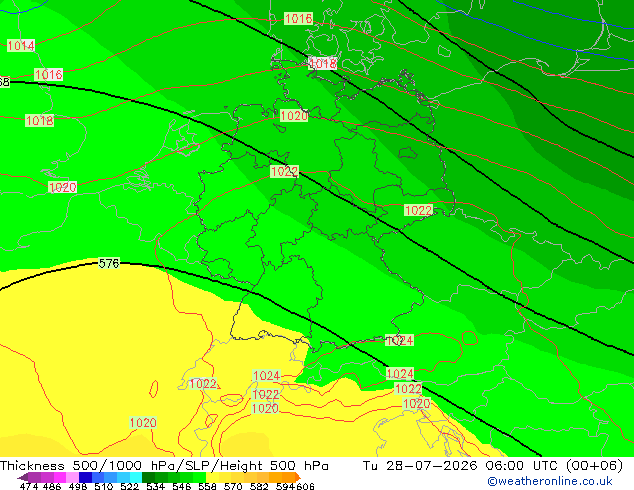Screen dimensions: 634x490
Task: Click the 1022 label over eastern Germany border
Action: tap(418, 210)
